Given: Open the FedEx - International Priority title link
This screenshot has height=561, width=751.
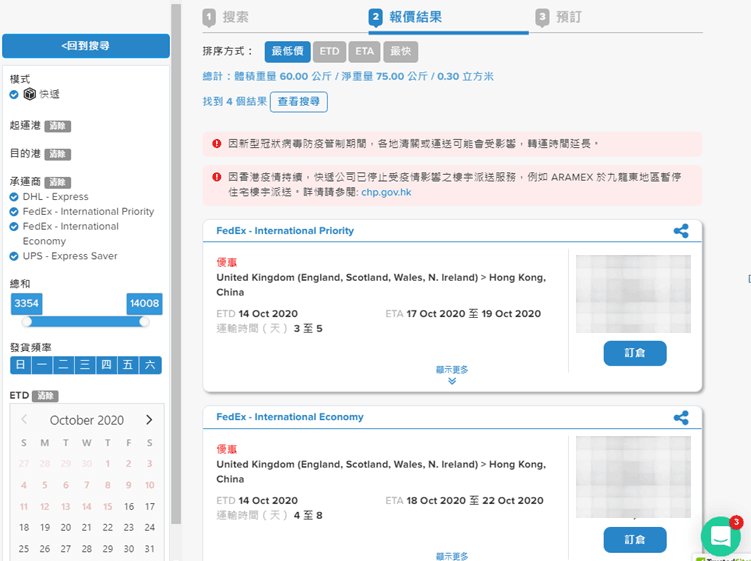Looking at the screenshot, I should (285, 231).
